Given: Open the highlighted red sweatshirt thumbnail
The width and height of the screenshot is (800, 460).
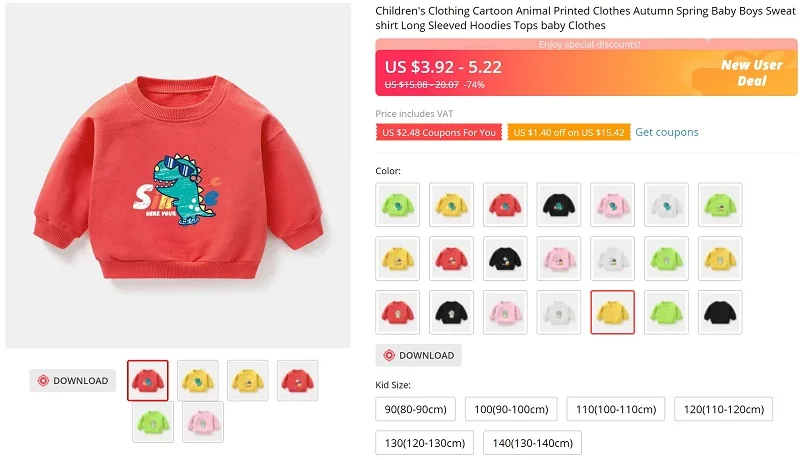Looking at the screenshot, I should [147, 380].
